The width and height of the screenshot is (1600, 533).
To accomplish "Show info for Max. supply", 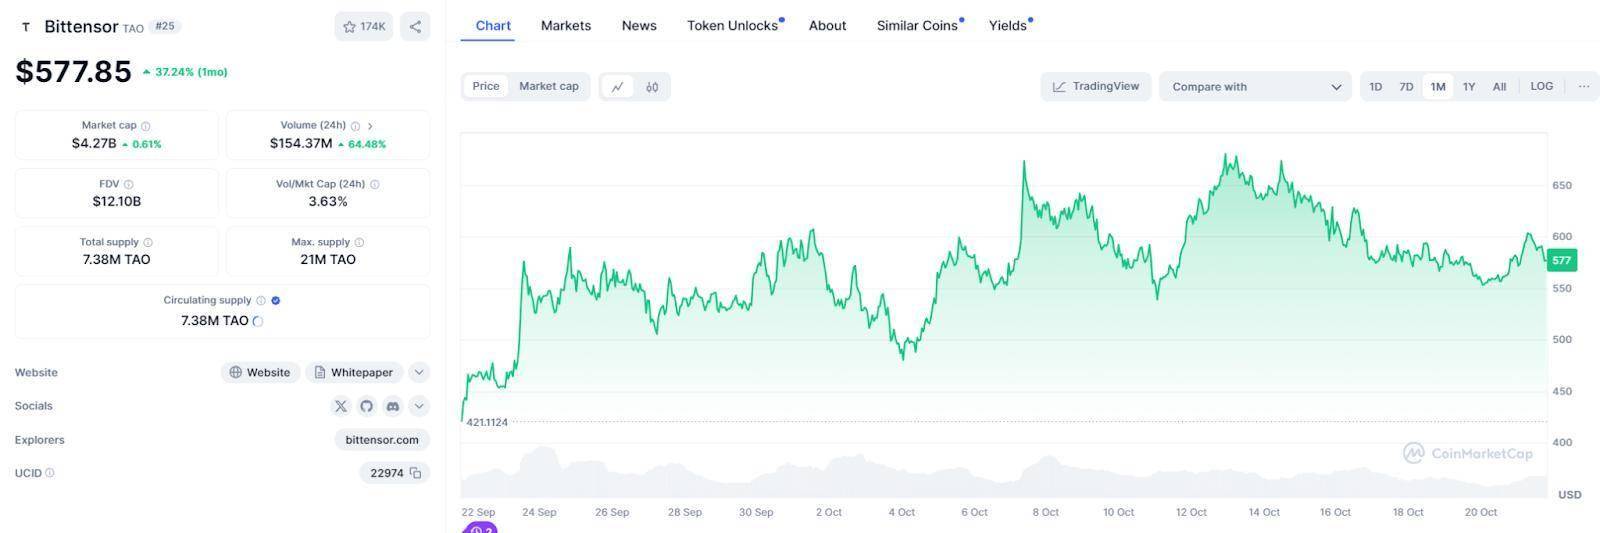I will [x=359, y=242].
